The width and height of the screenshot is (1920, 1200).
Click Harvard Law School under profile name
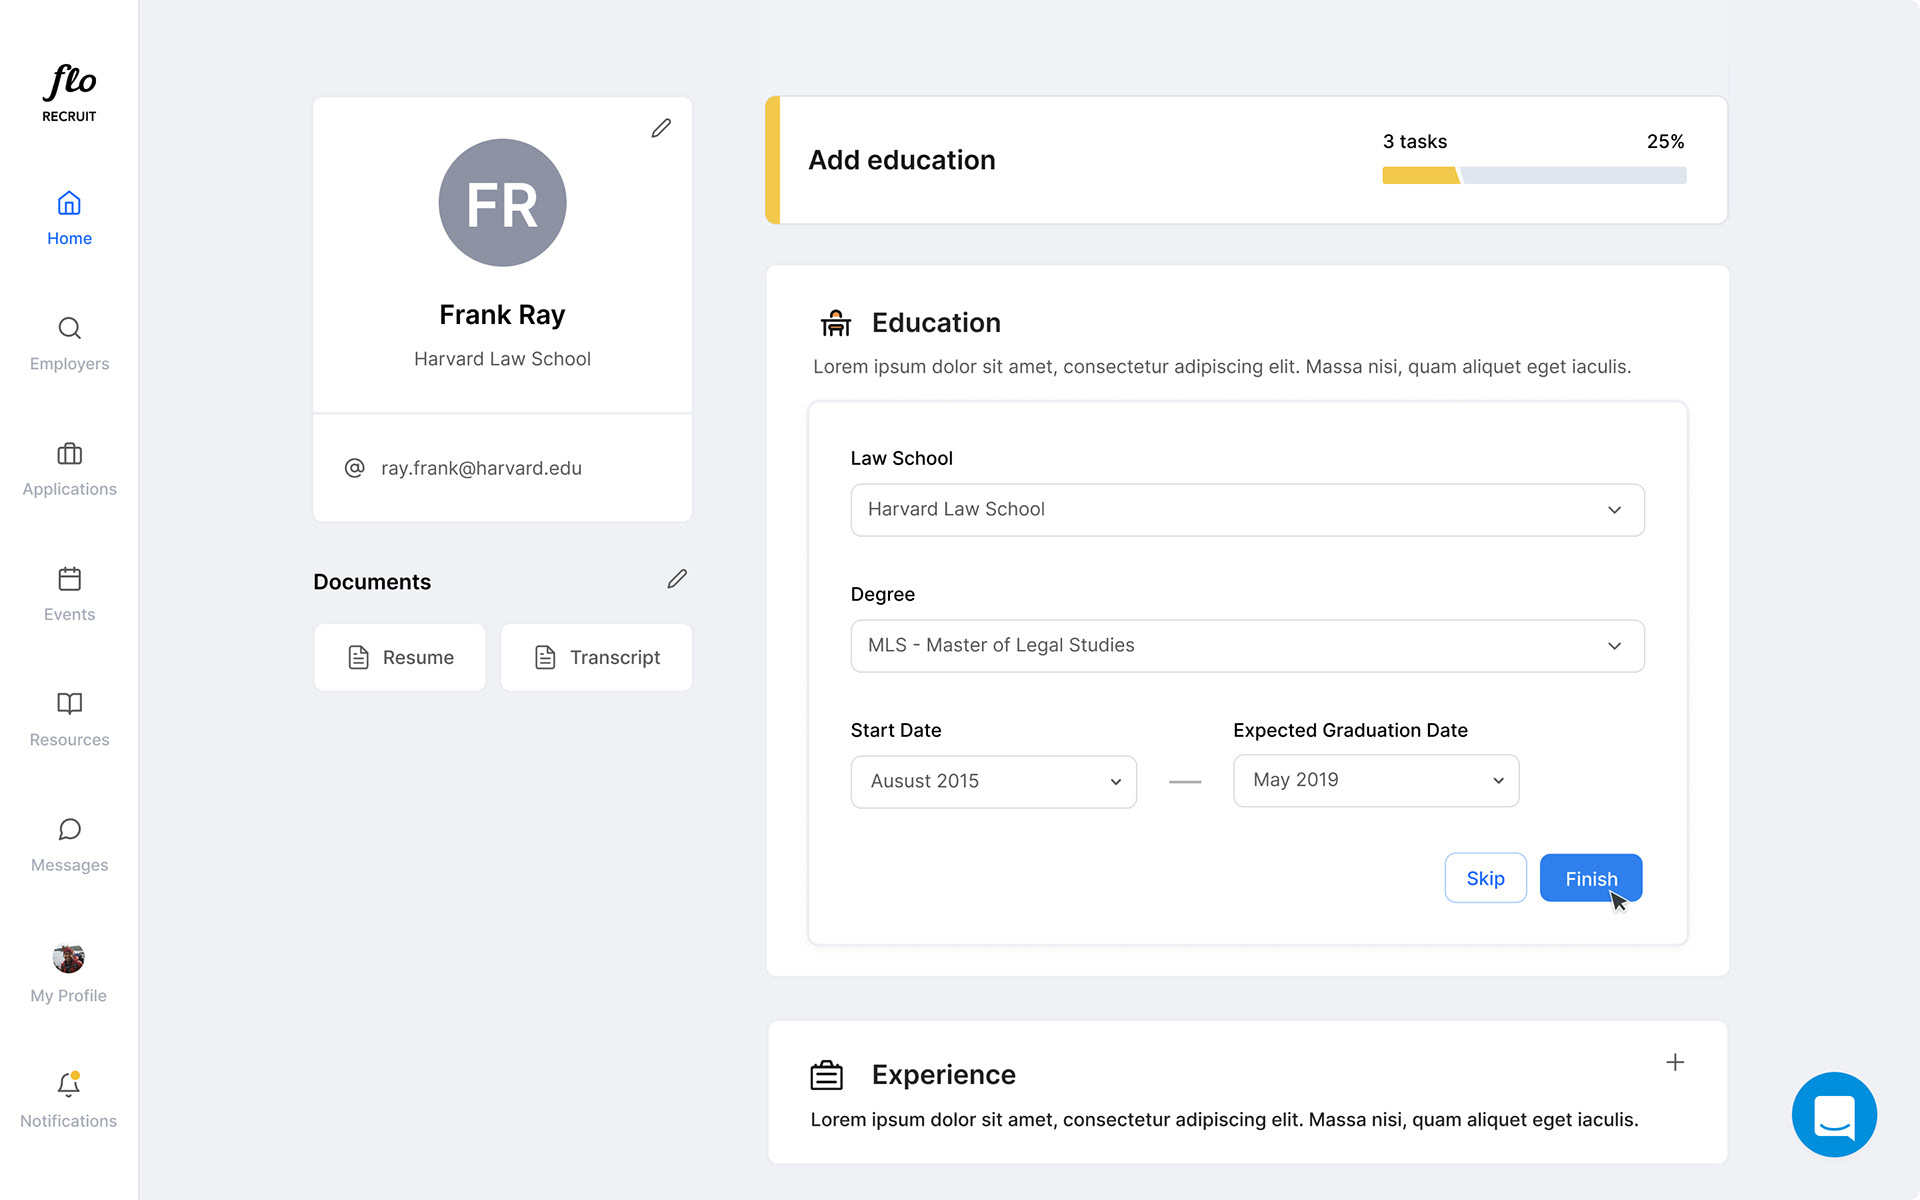pos(502,359)
